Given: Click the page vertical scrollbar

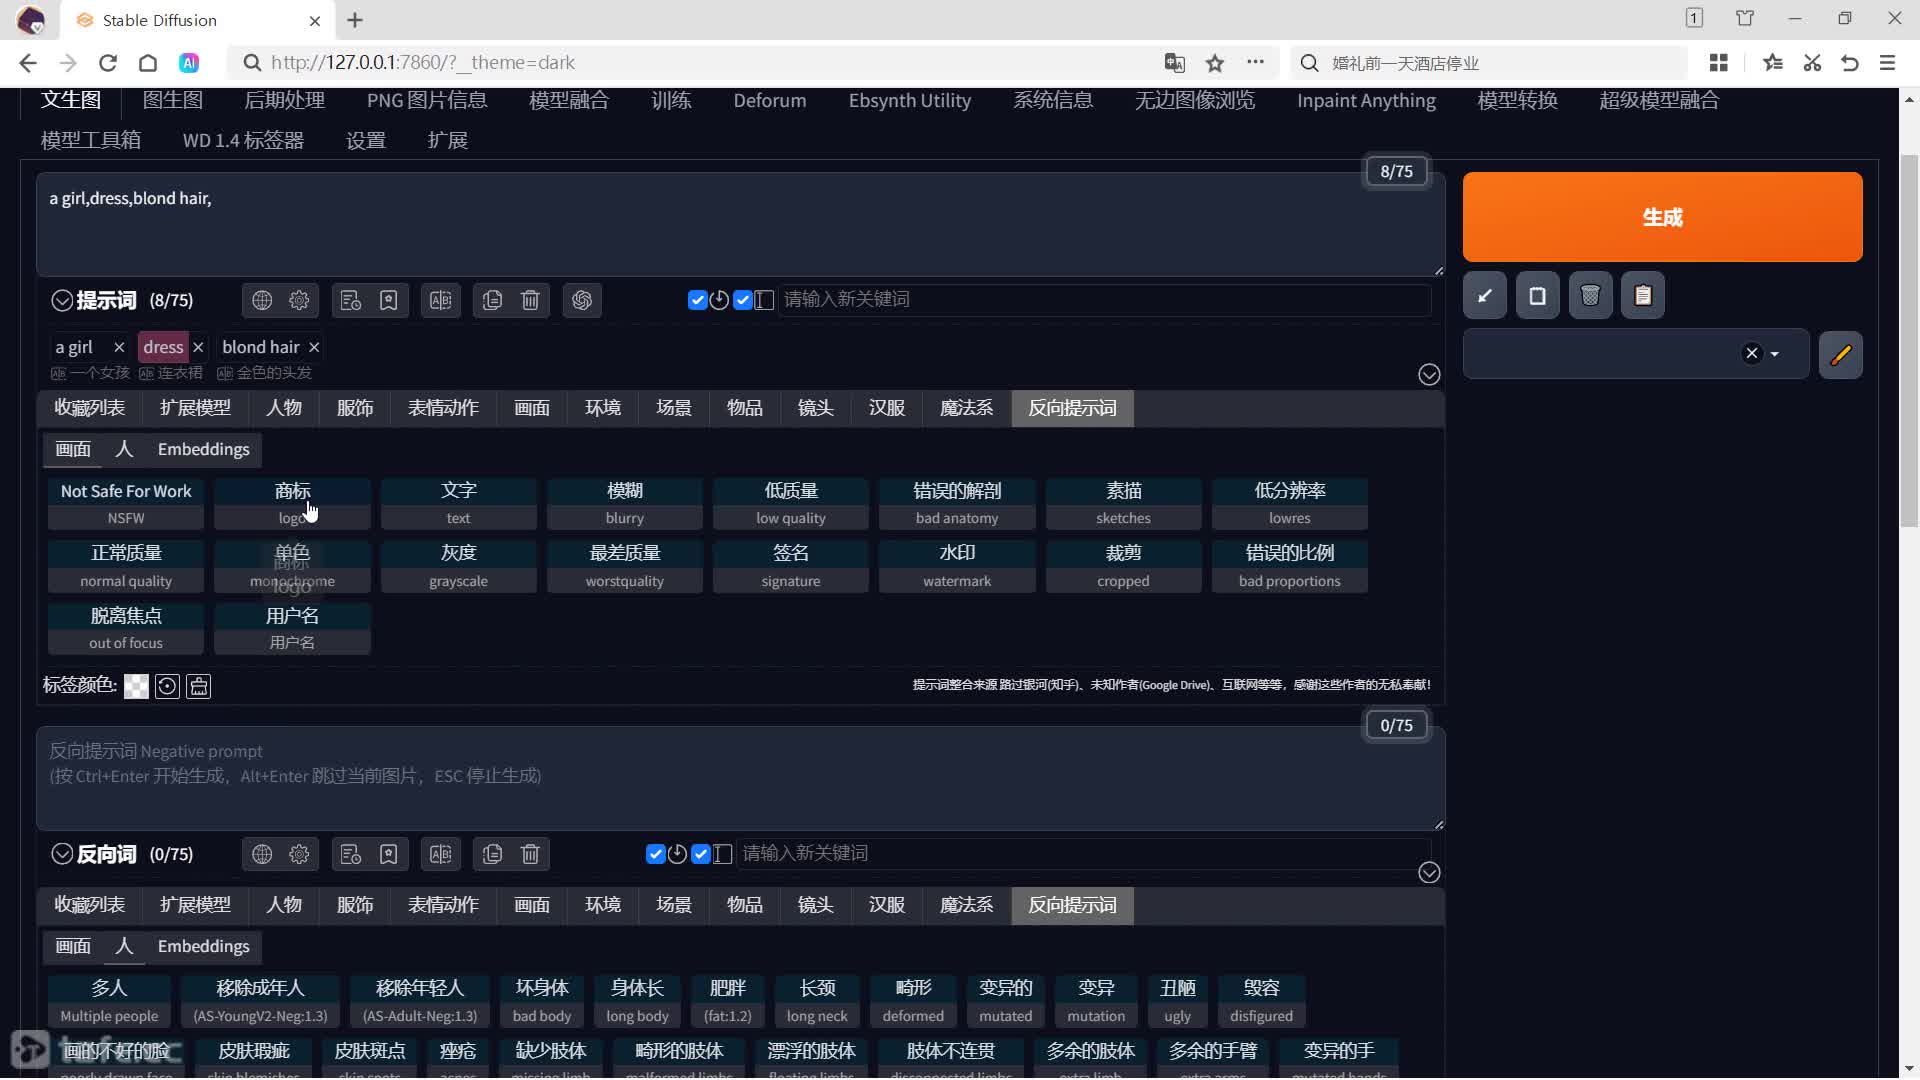Looking at the screenshot, I should 1909,340.
